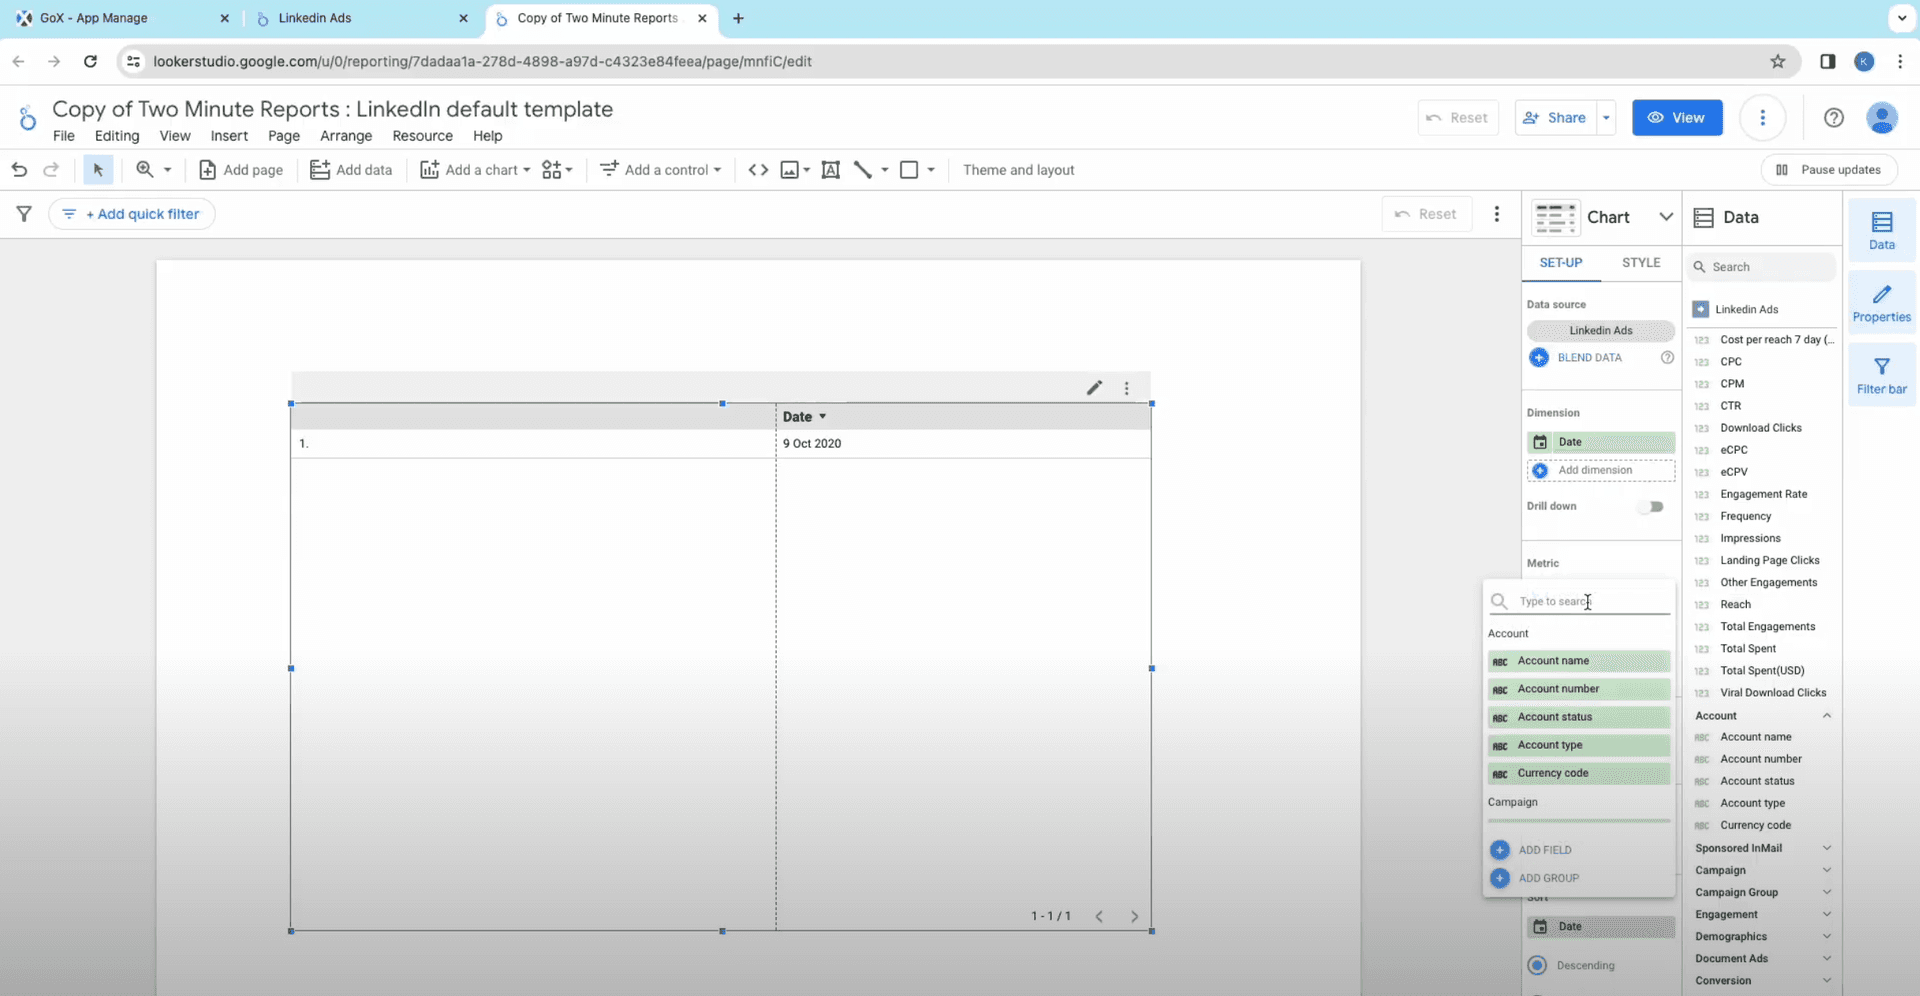Expand the Engagement field group
Viewport: 1920px width, 996px height.
tap(1827, 914)
